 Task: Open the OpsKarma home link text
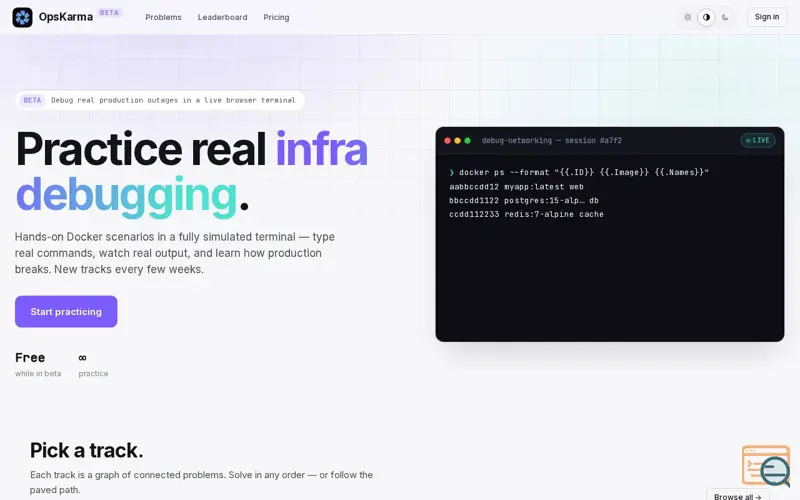click(x=66, y=17)
